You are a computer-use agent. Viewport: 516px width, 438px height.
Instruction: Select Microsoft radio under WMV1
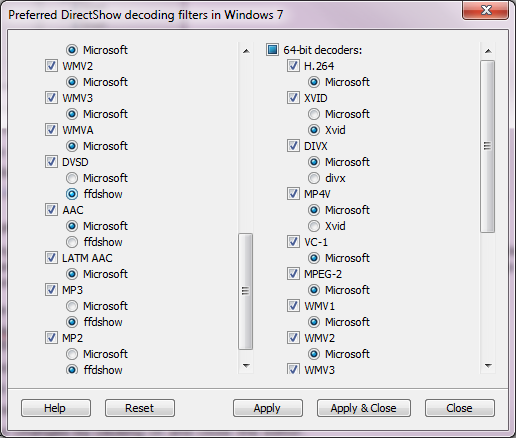[x=314, y=322]
